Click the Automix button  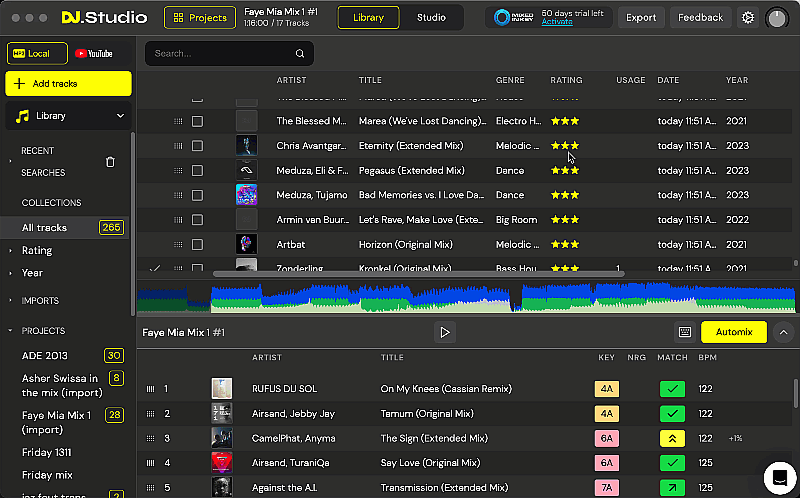pyautogui.click(x=733, y=332)
